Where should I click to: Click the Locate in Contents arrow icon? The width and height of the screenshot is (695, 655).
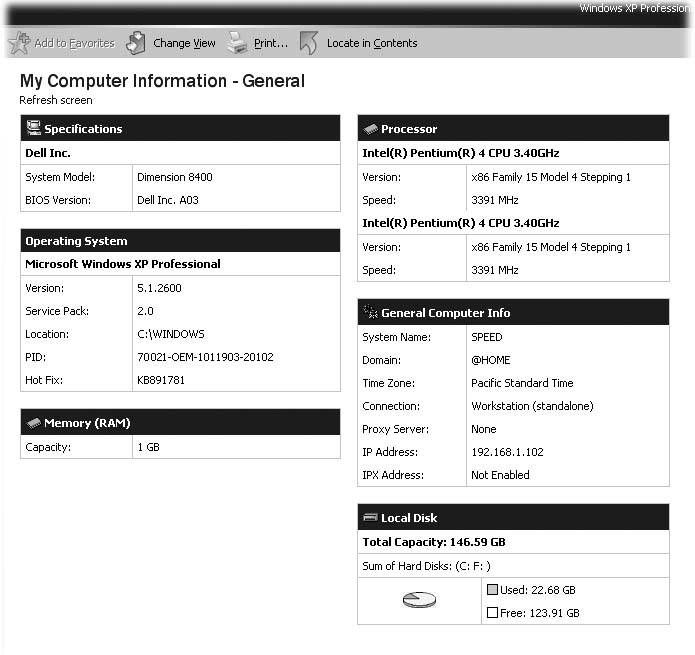pos(310,43)
